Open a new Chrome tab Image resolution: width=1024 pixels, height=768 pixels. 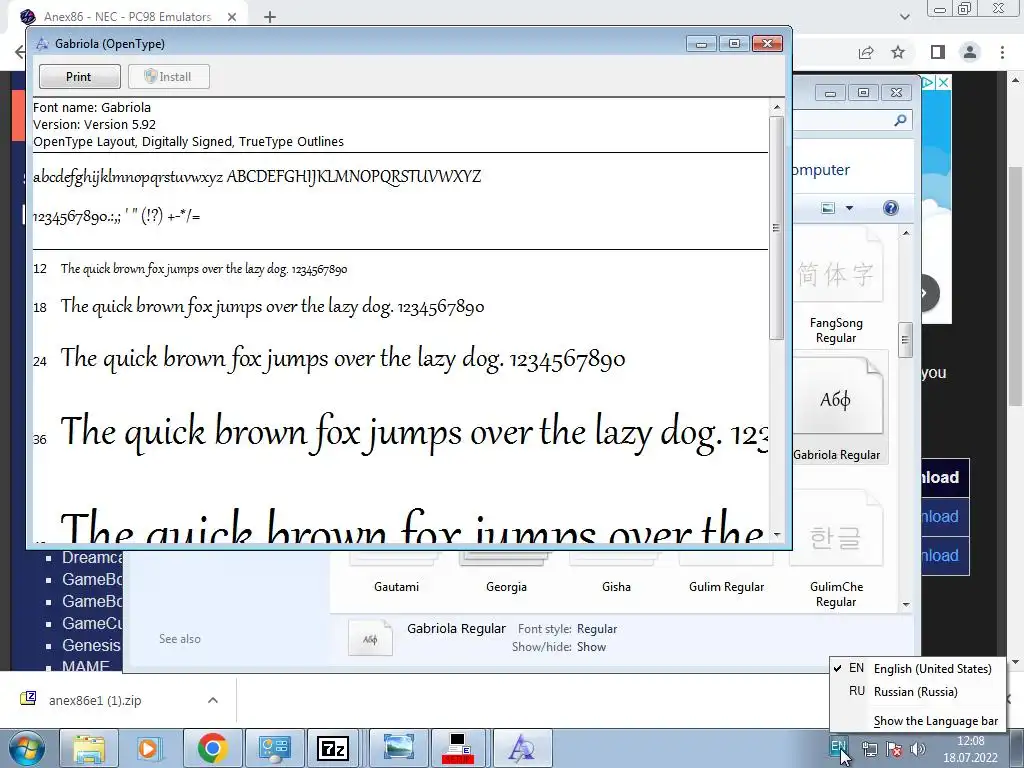coord(270,17)
